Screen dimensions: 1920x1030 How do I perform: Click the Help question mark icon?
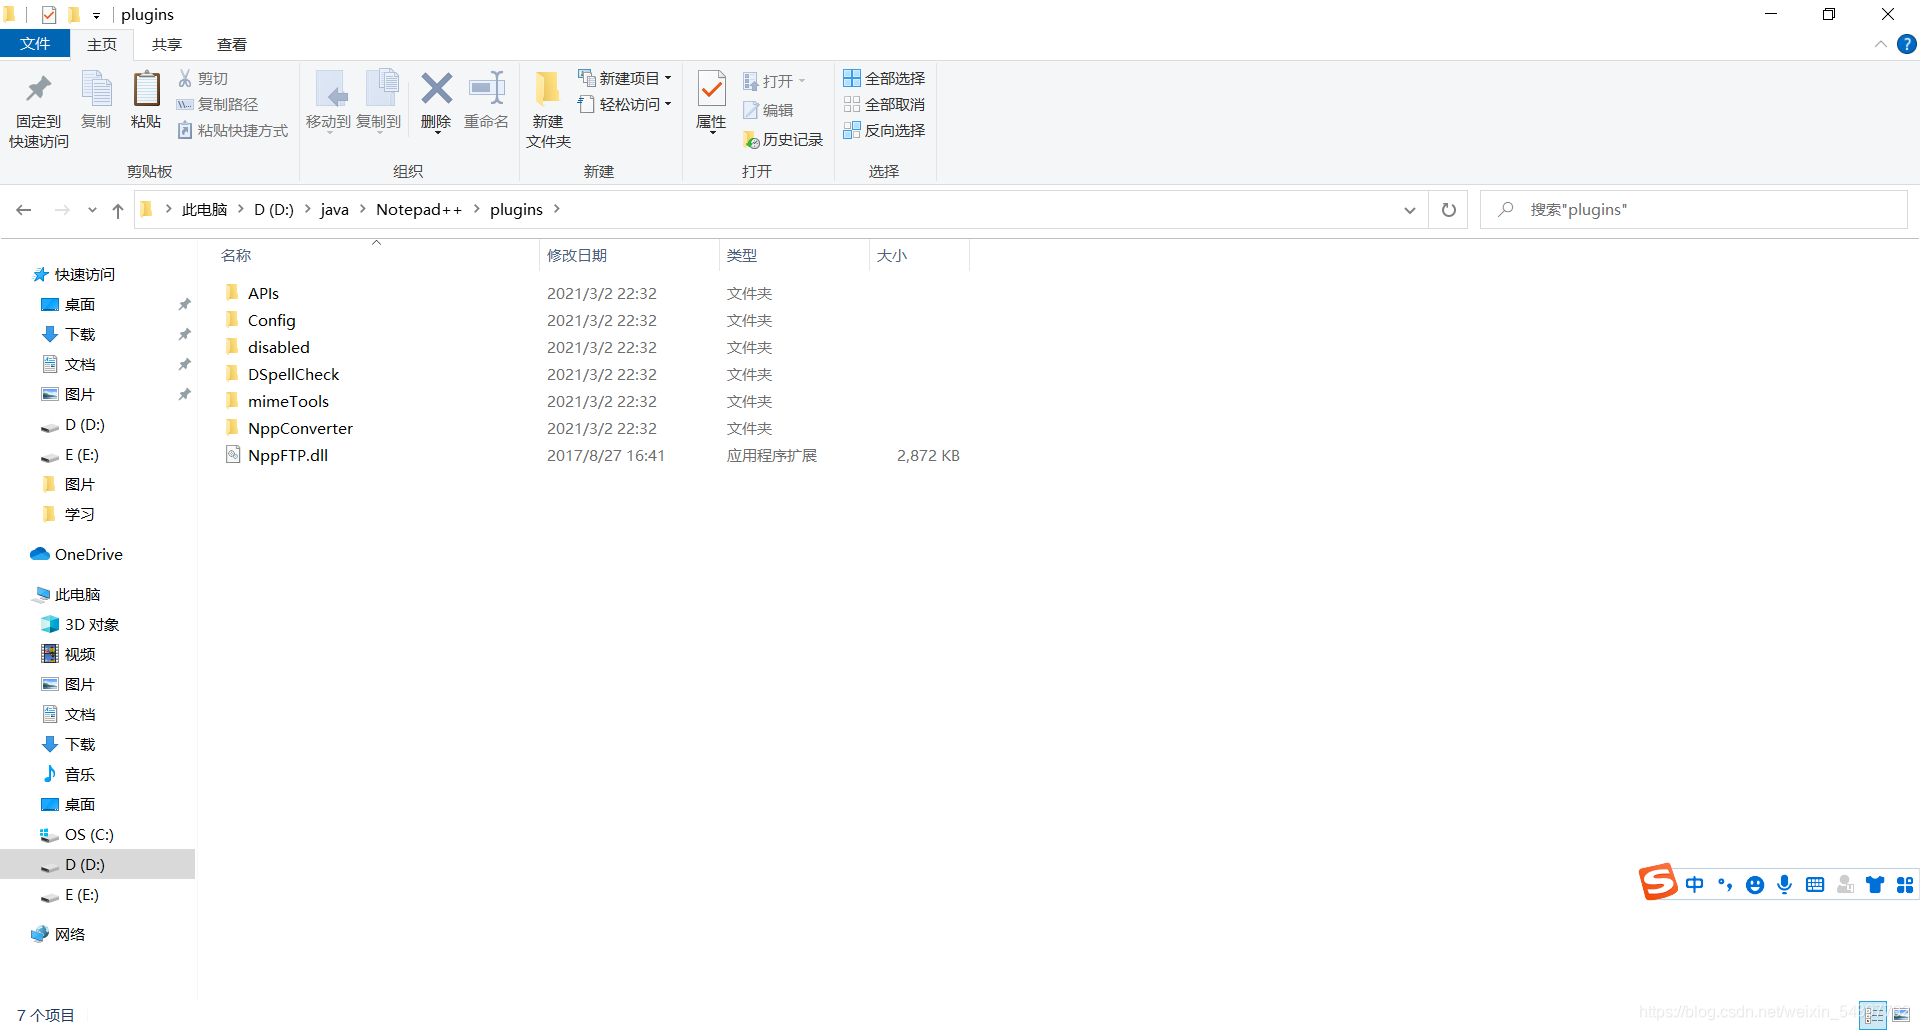pos(1907,44)
